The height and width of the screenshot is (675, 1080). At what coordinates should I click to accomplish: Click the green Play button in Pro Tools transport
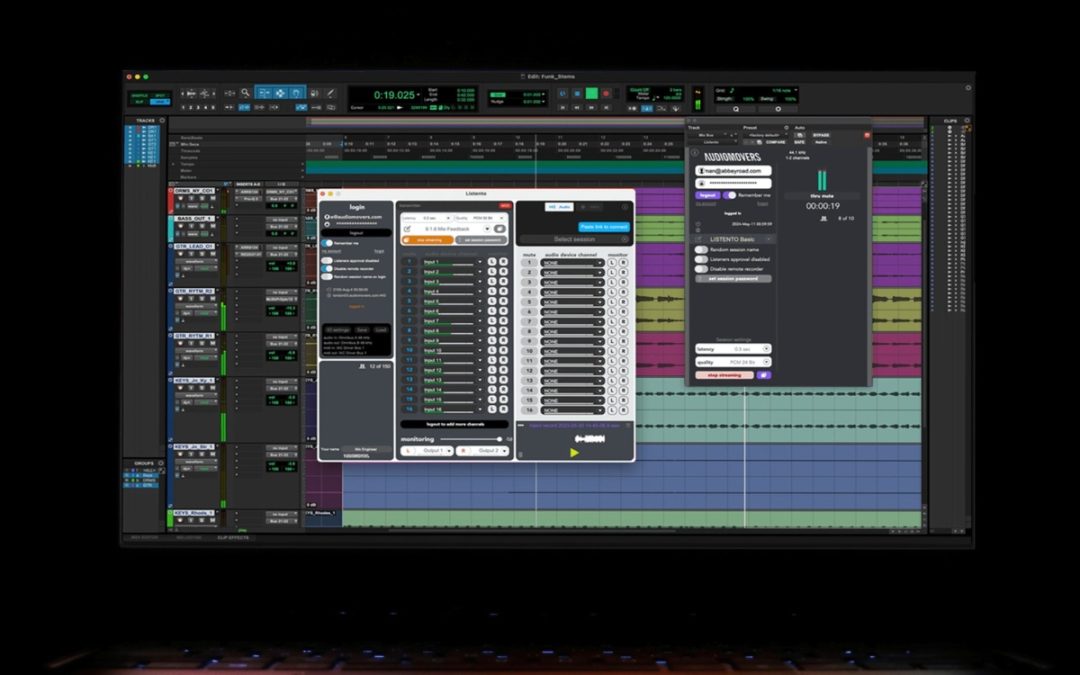coord(591,94)
